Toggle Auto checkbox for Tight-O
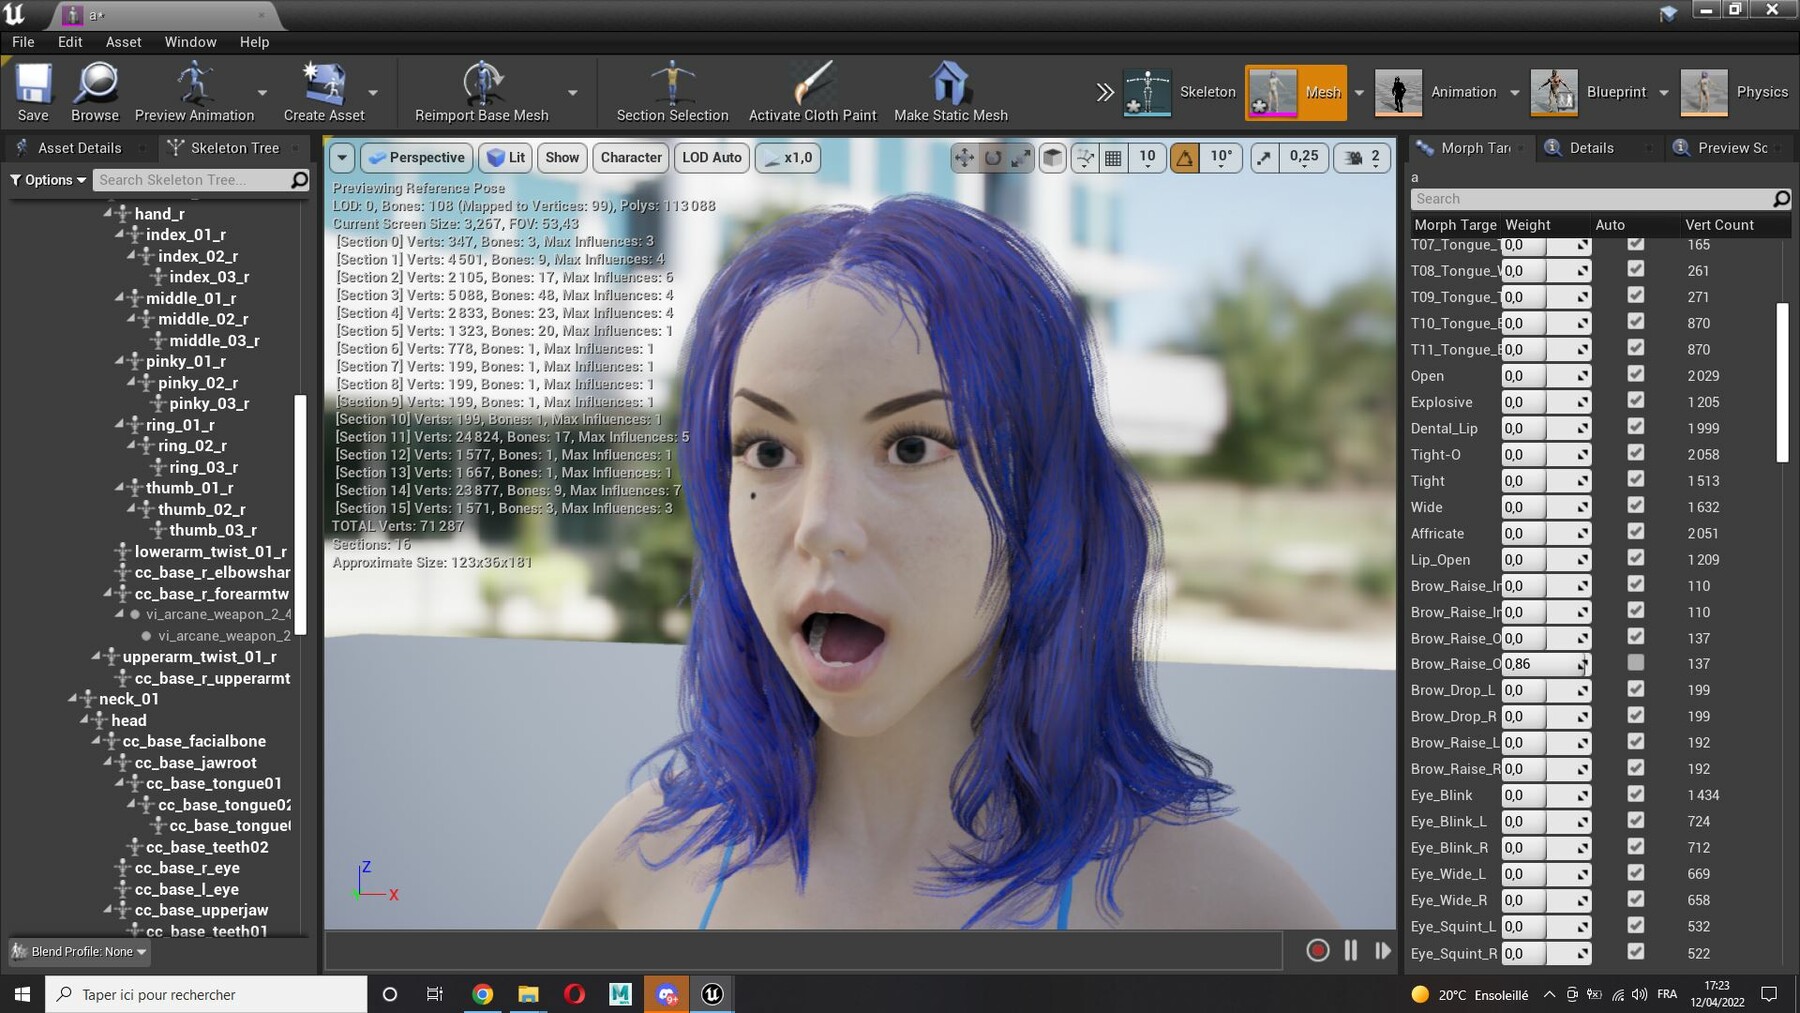The image size is (1800, 1013). pos(1636,453)
